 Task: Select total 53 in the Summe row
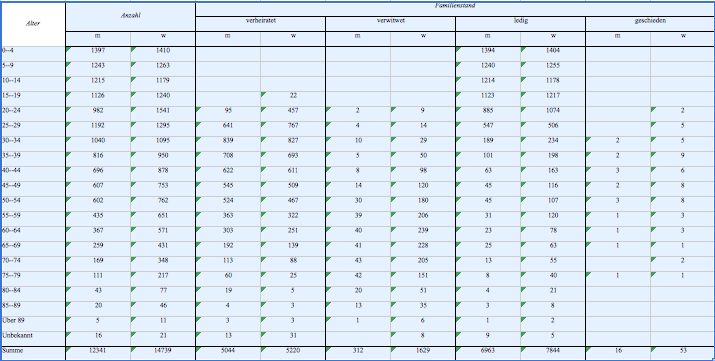pyautogui.click(x=683, y=354)
